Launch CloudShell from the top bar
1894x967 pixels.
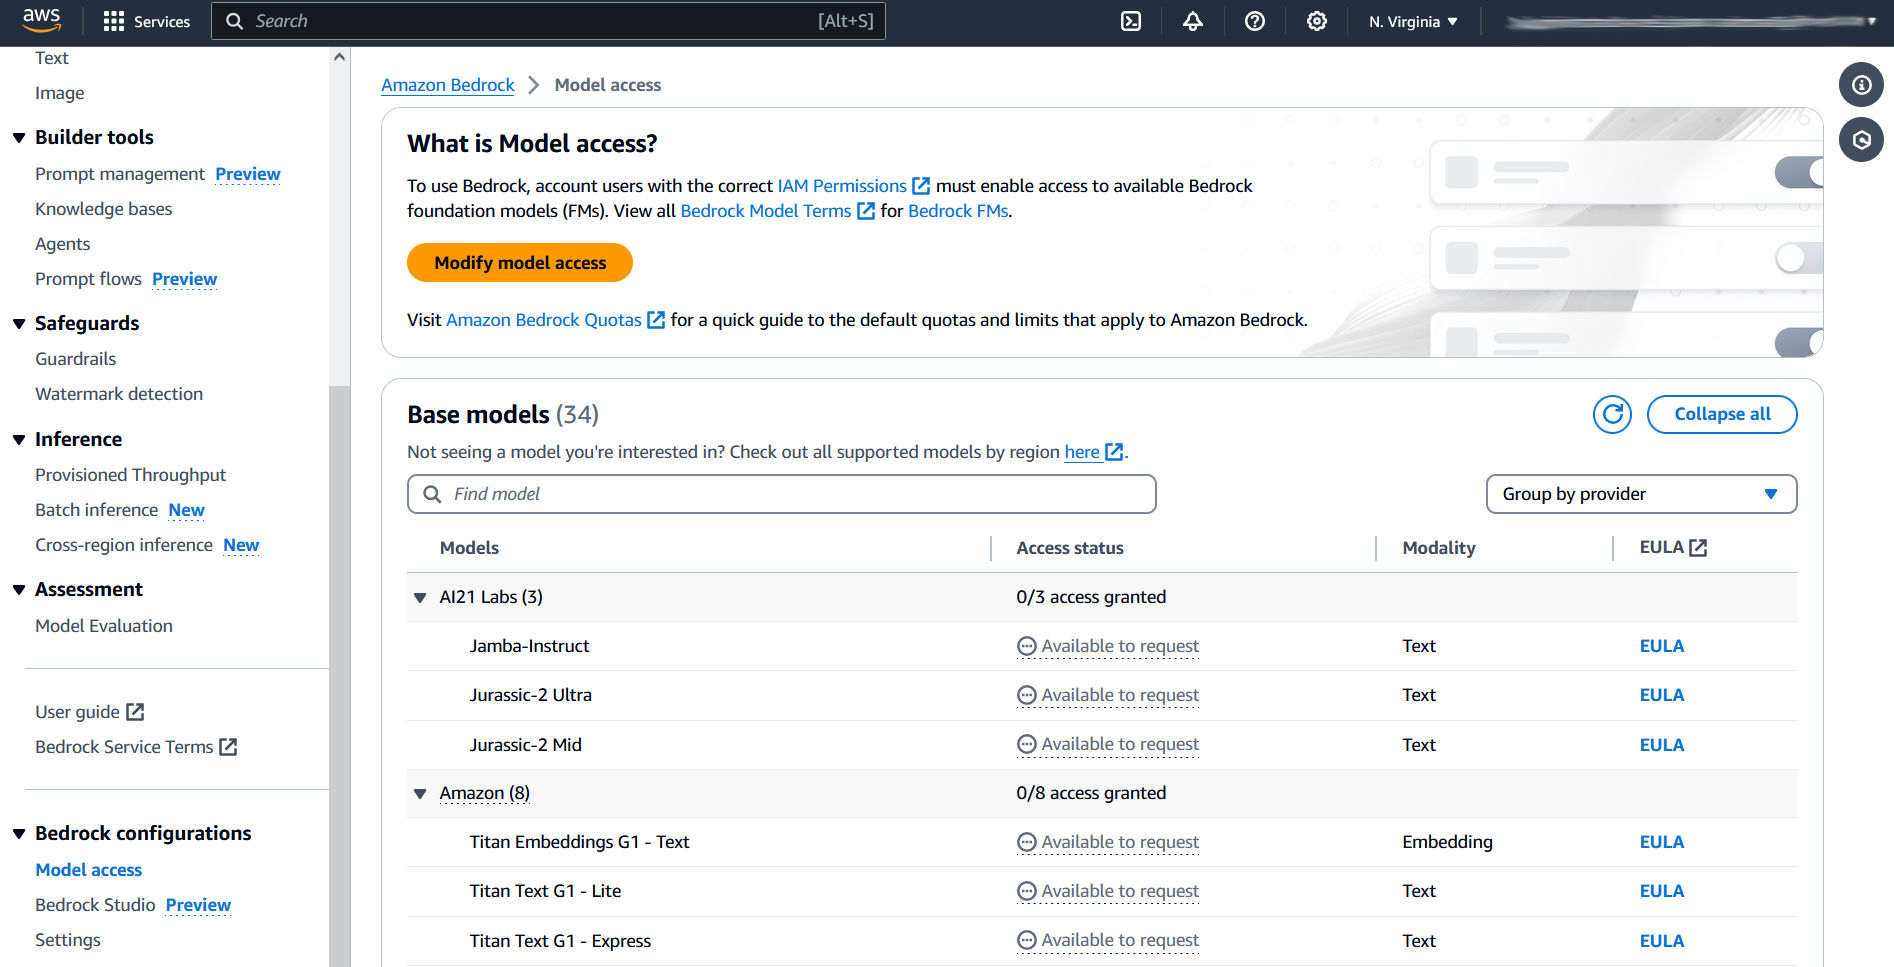[x=1131, y=21]
